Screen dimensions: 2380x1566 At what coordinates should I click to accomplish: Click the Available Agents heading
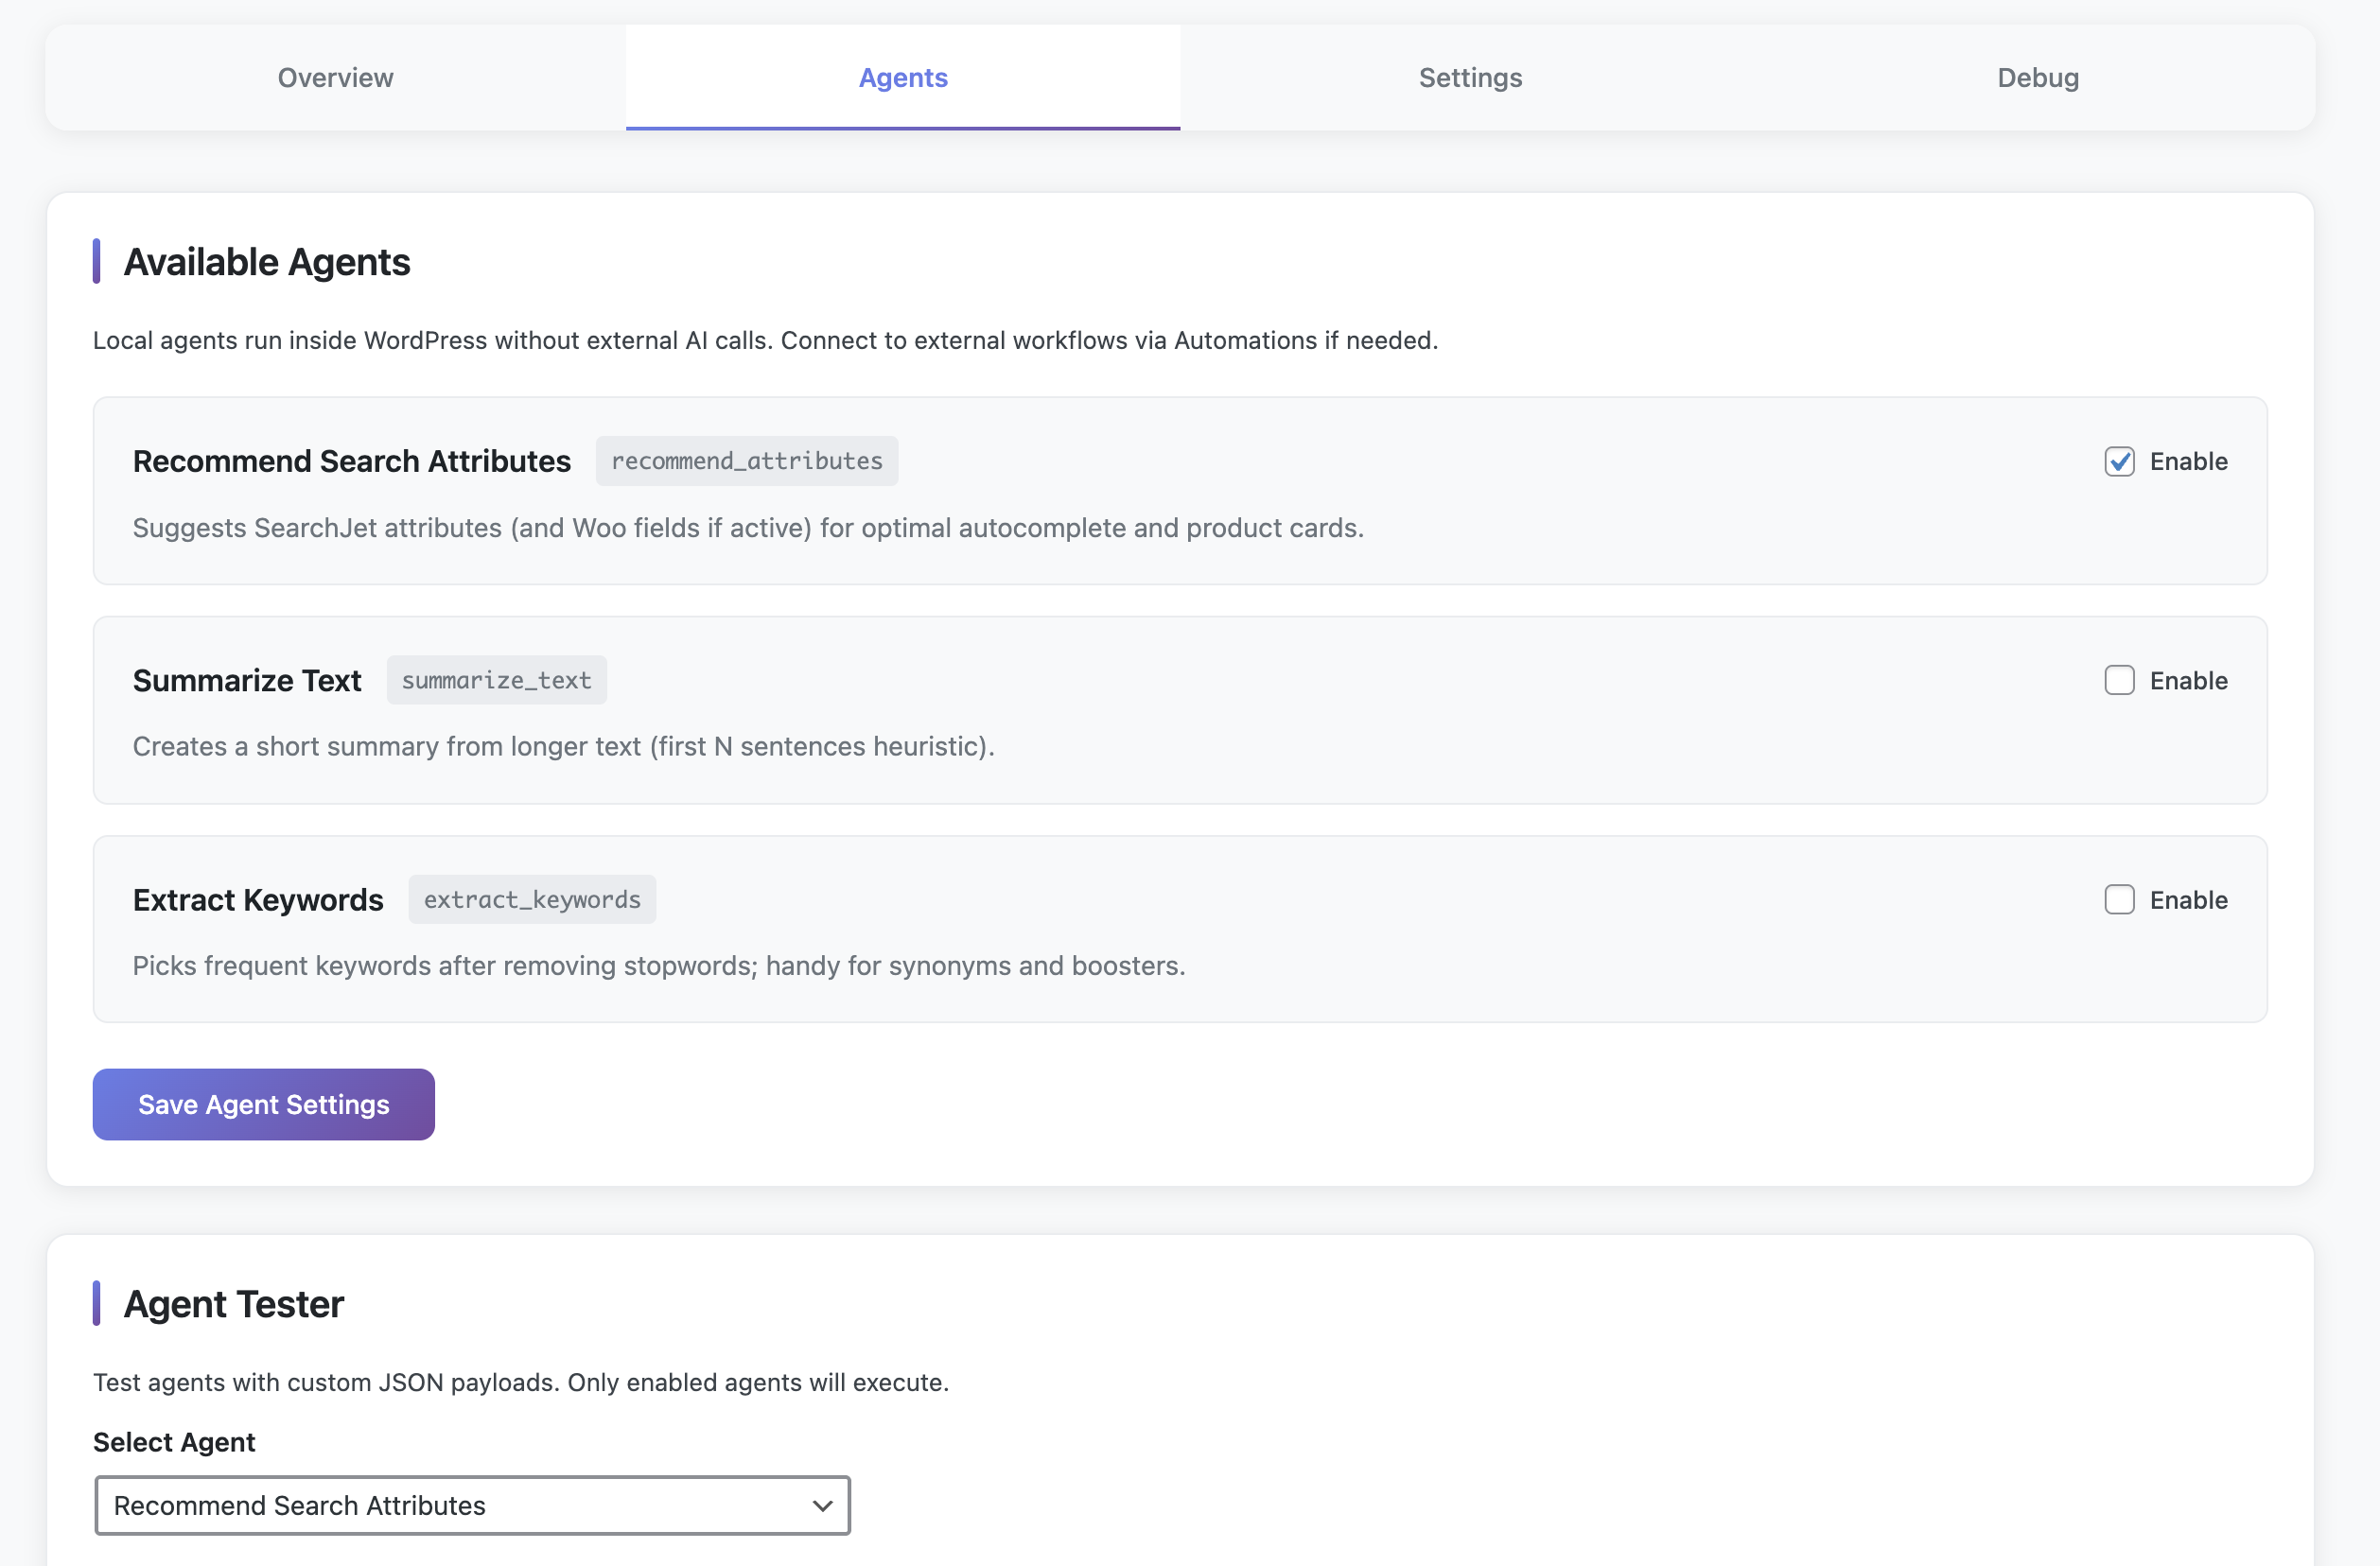(267, 261)
